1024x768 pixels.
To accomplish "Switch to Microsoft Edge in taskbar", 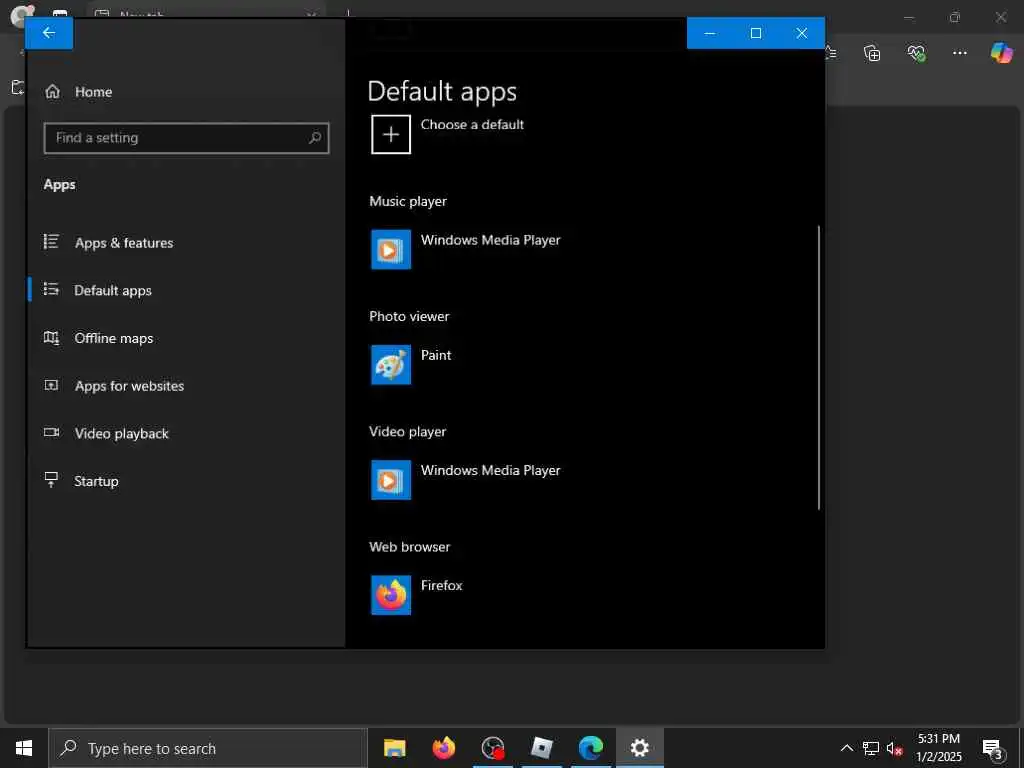I will 590,748.
